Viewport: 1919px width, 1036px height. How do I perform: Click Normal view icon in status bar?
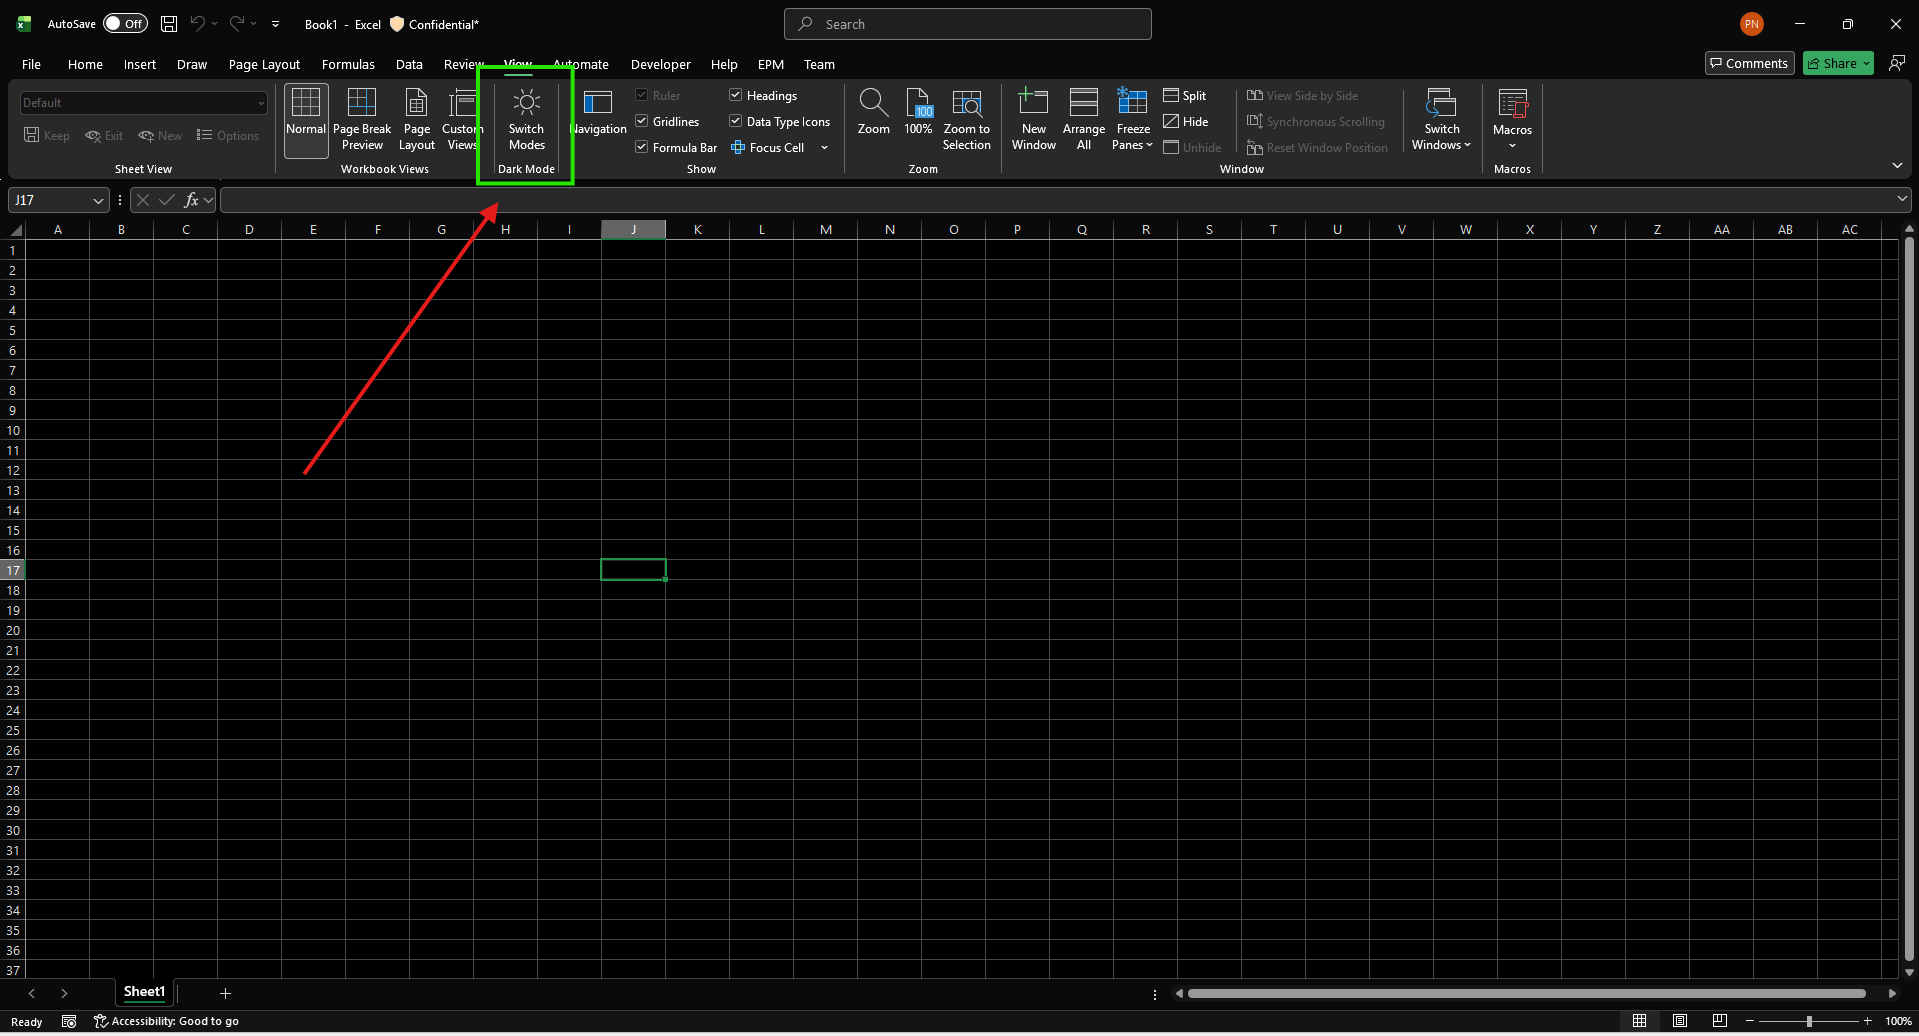[1640, 1021]
